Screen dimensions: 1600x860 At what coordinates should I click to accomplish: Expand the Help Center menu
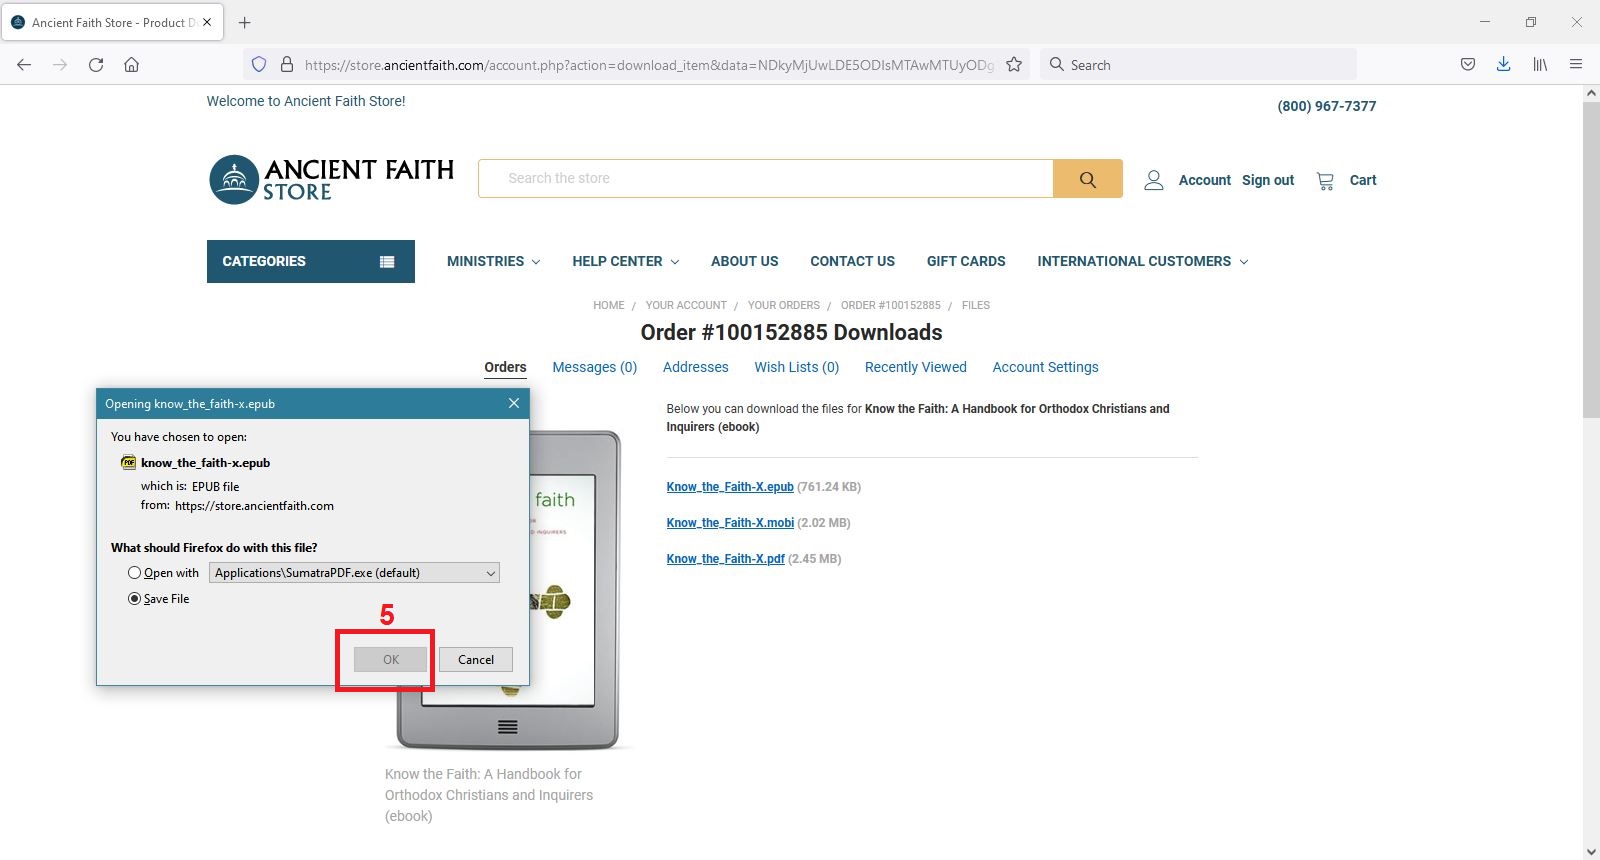625,261
